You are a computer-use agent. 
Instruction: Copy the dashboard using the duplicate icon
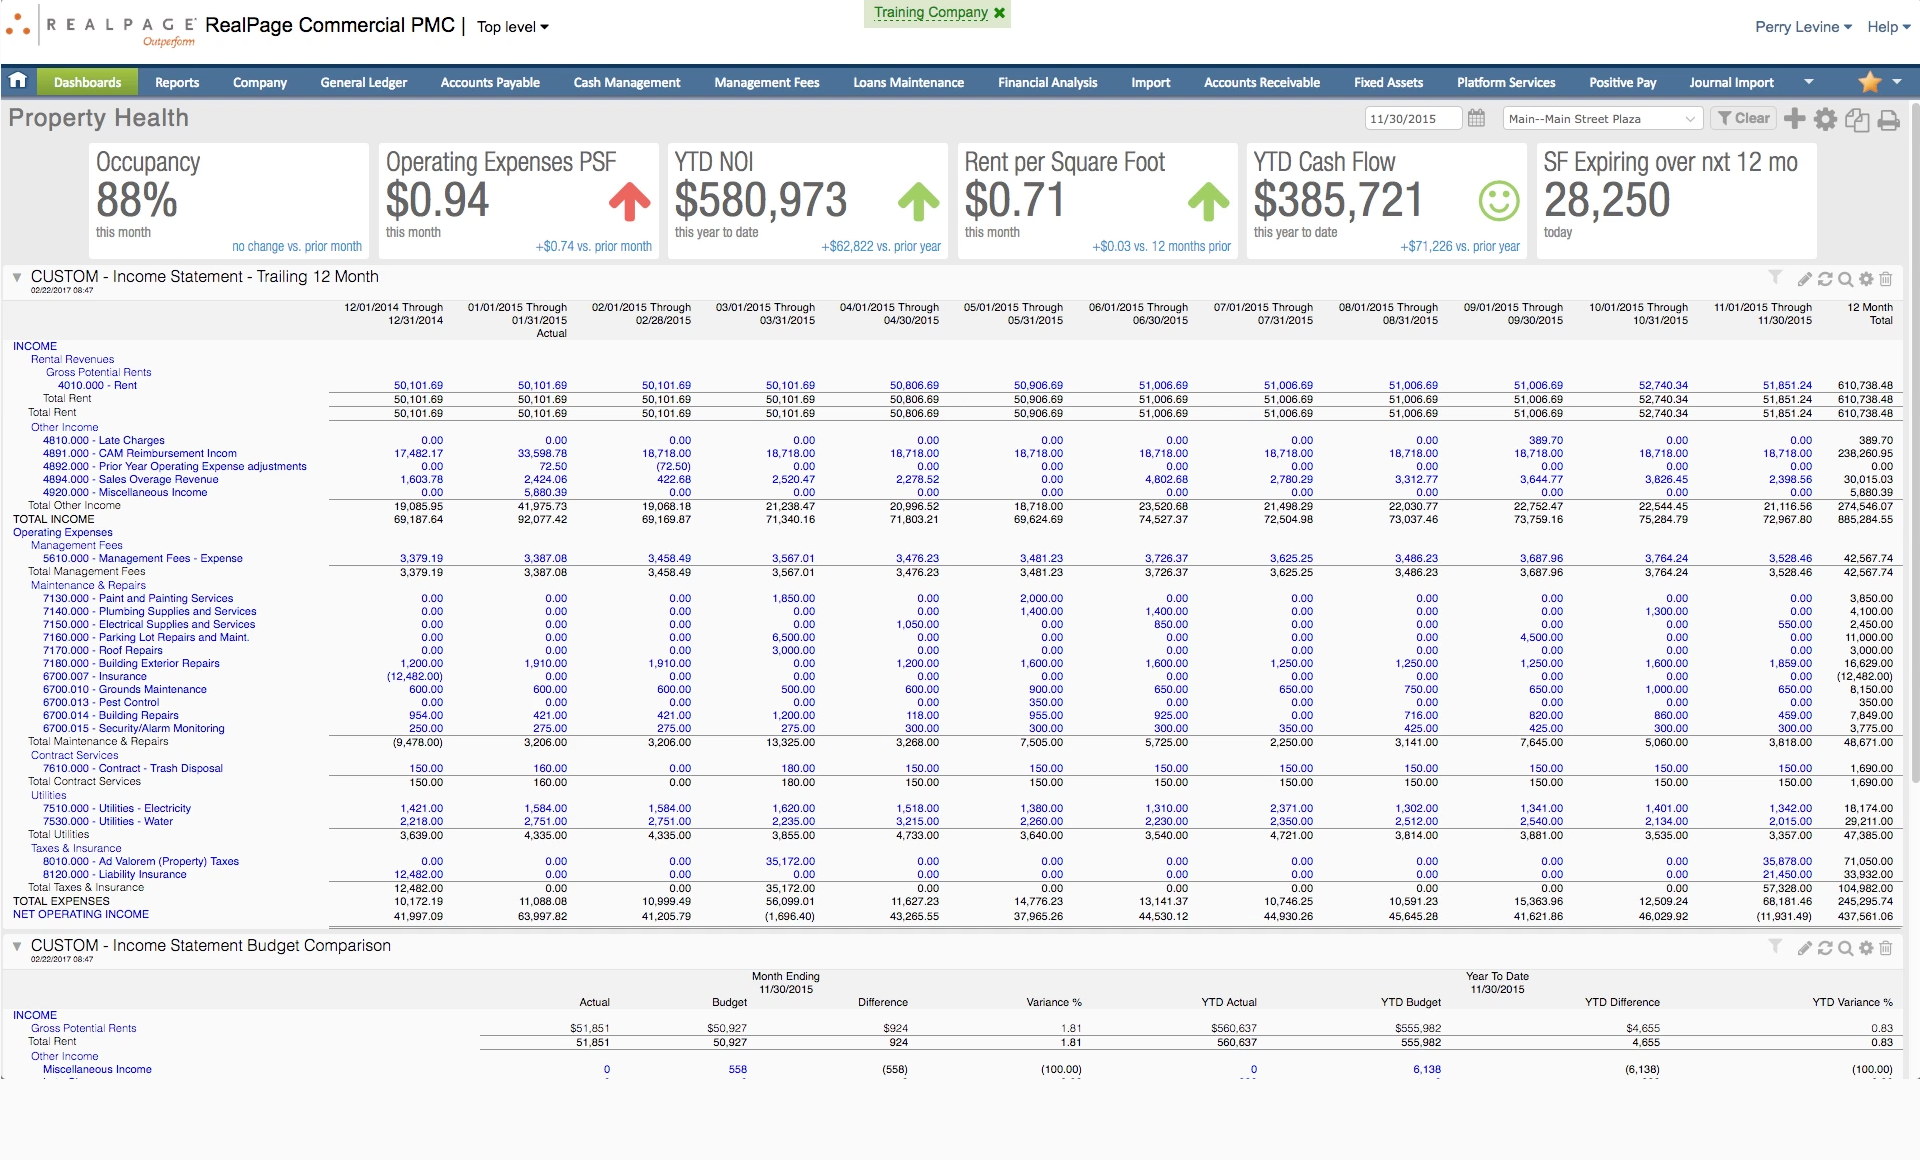pos(1858,118)
